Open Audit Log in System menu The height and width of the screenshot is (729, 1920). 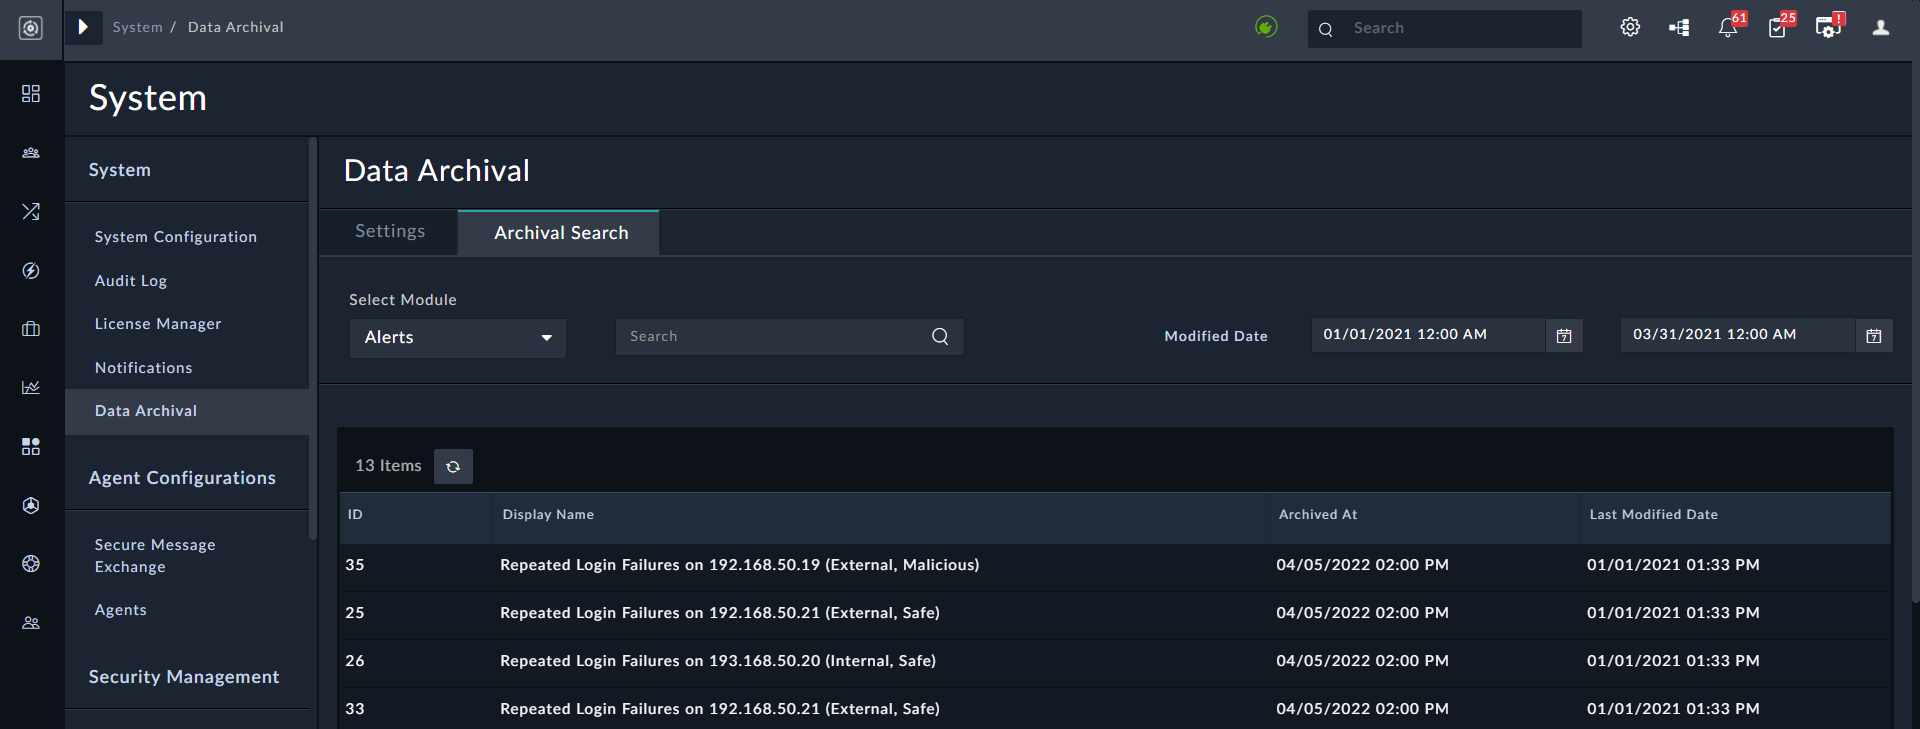[131, 281]
